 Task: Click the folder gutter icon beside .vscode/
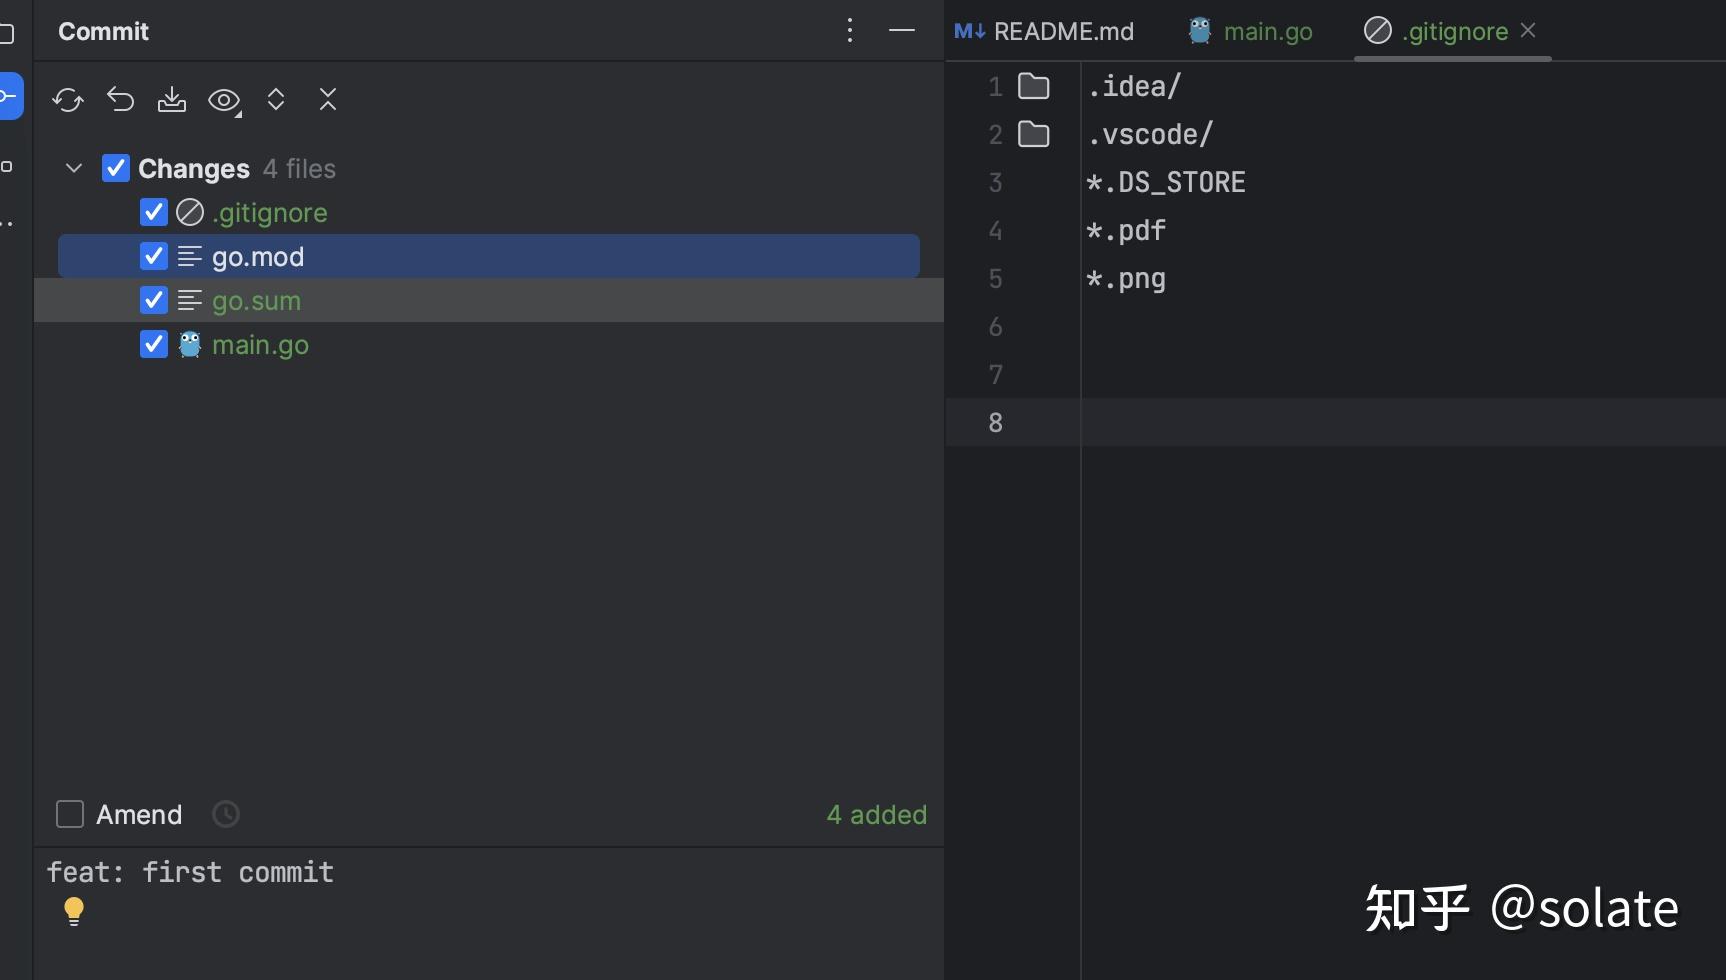pyautogui.click(x=1034, y=134)
